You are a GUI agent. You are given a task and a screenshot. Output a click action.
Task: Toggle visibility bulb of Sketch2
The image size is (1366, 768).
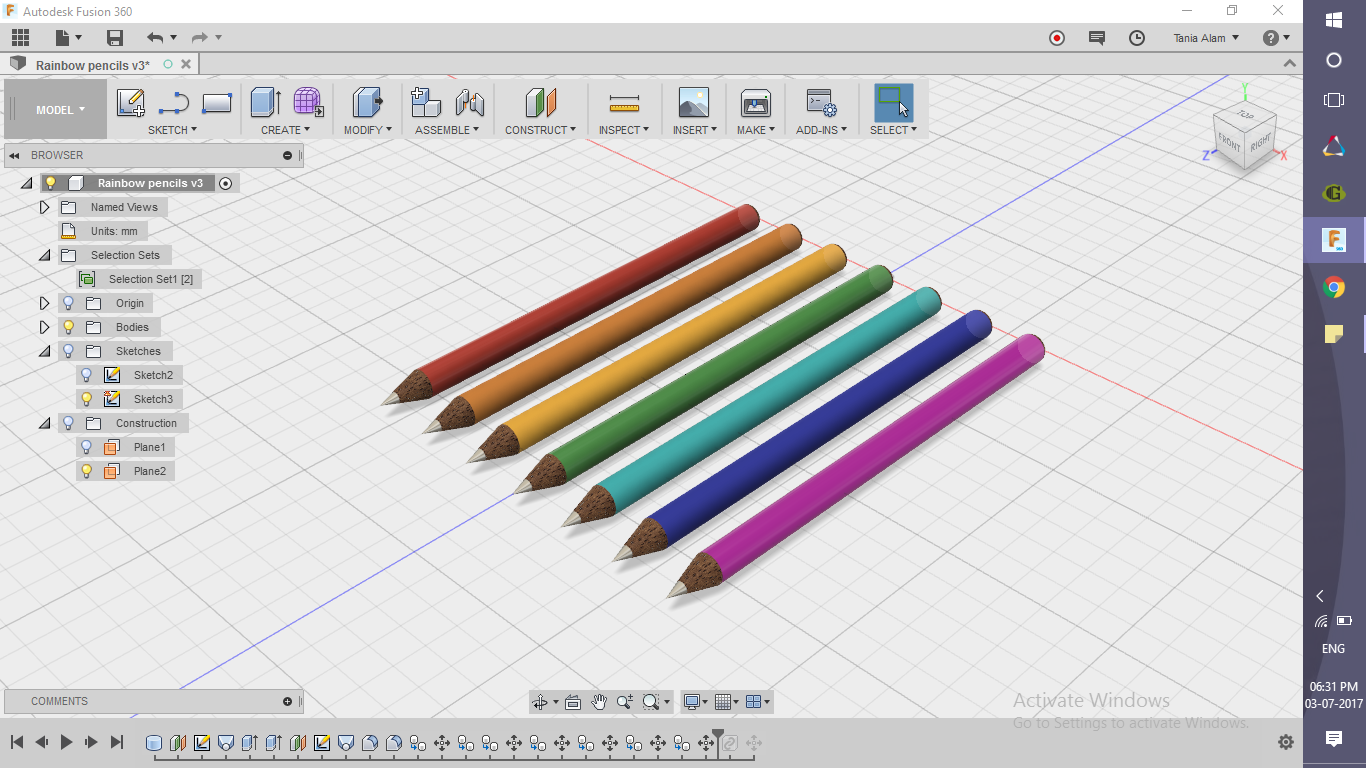pyautogui.click(x=86, y=375)
